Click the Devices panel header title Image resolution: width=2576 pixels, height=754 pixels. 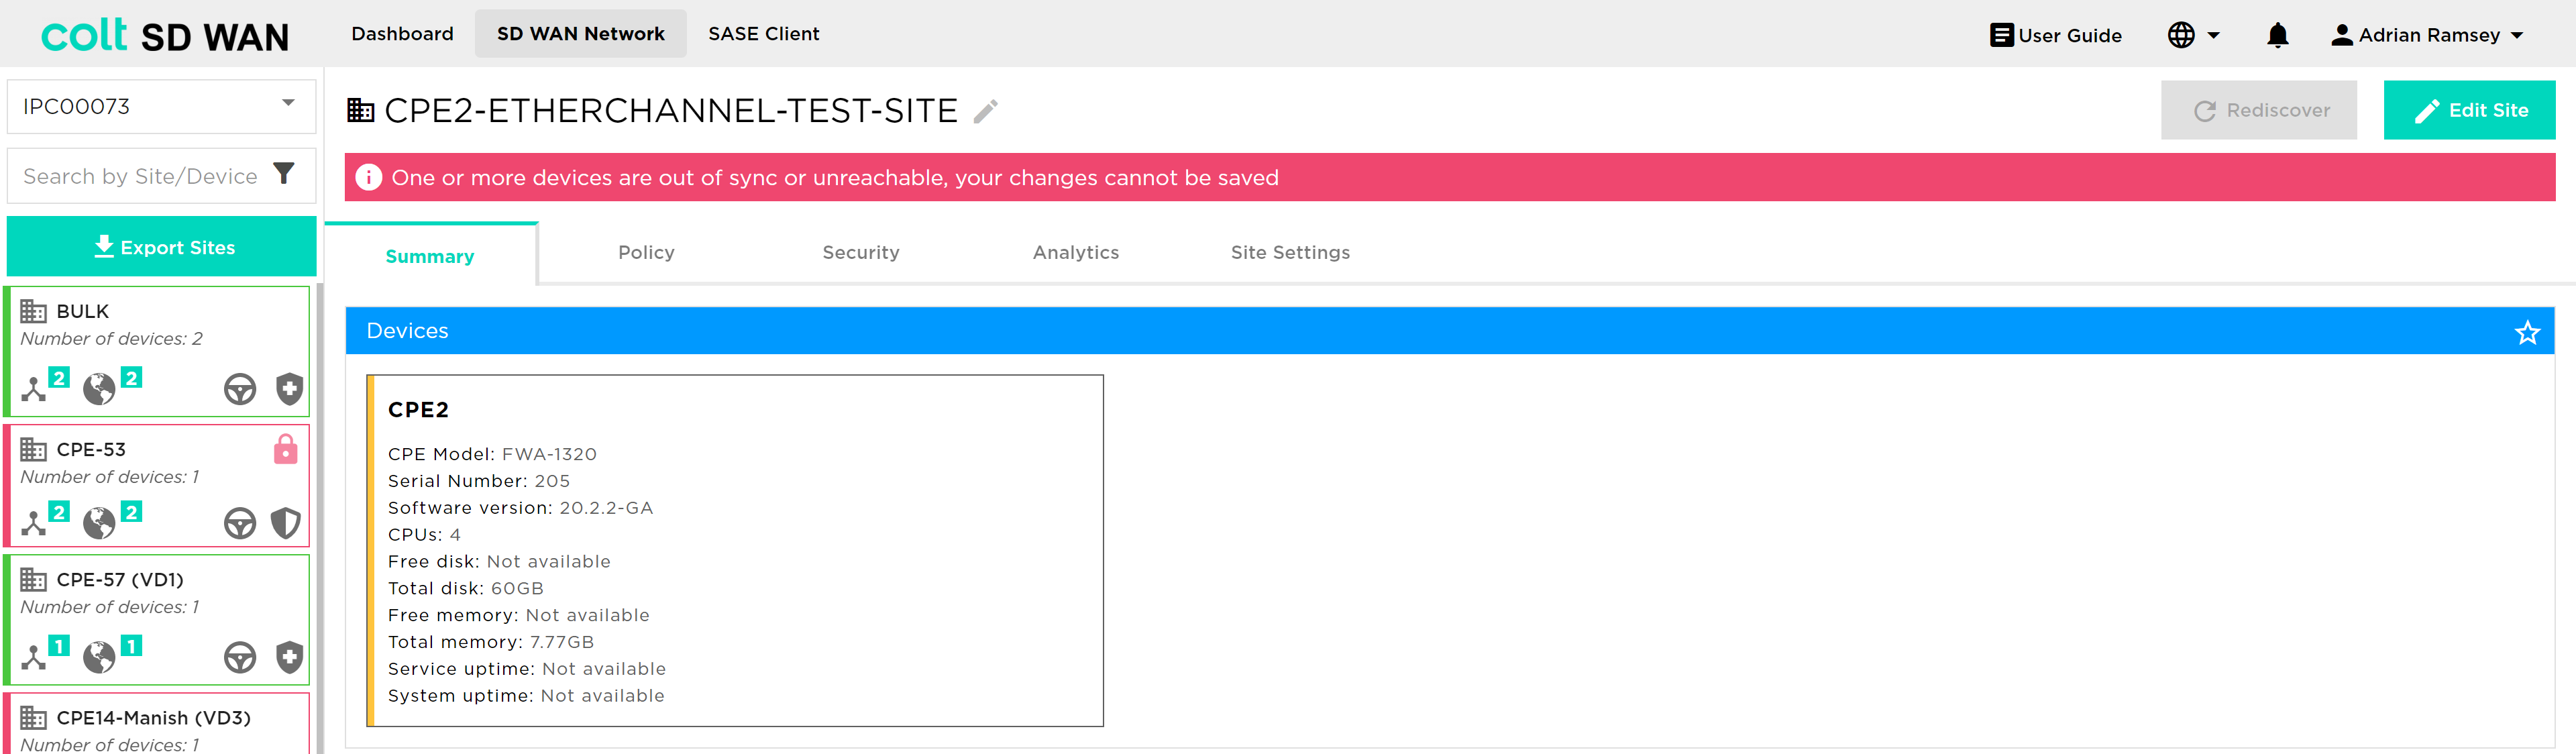pos(407,330)
